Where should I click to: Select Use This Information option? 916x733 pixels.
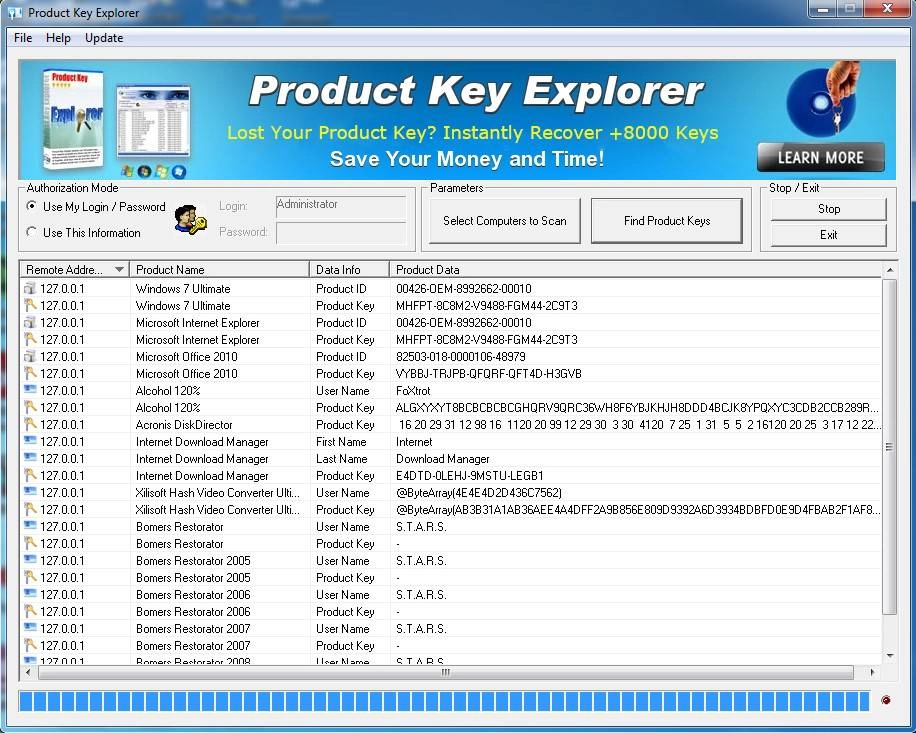point(84,232)
